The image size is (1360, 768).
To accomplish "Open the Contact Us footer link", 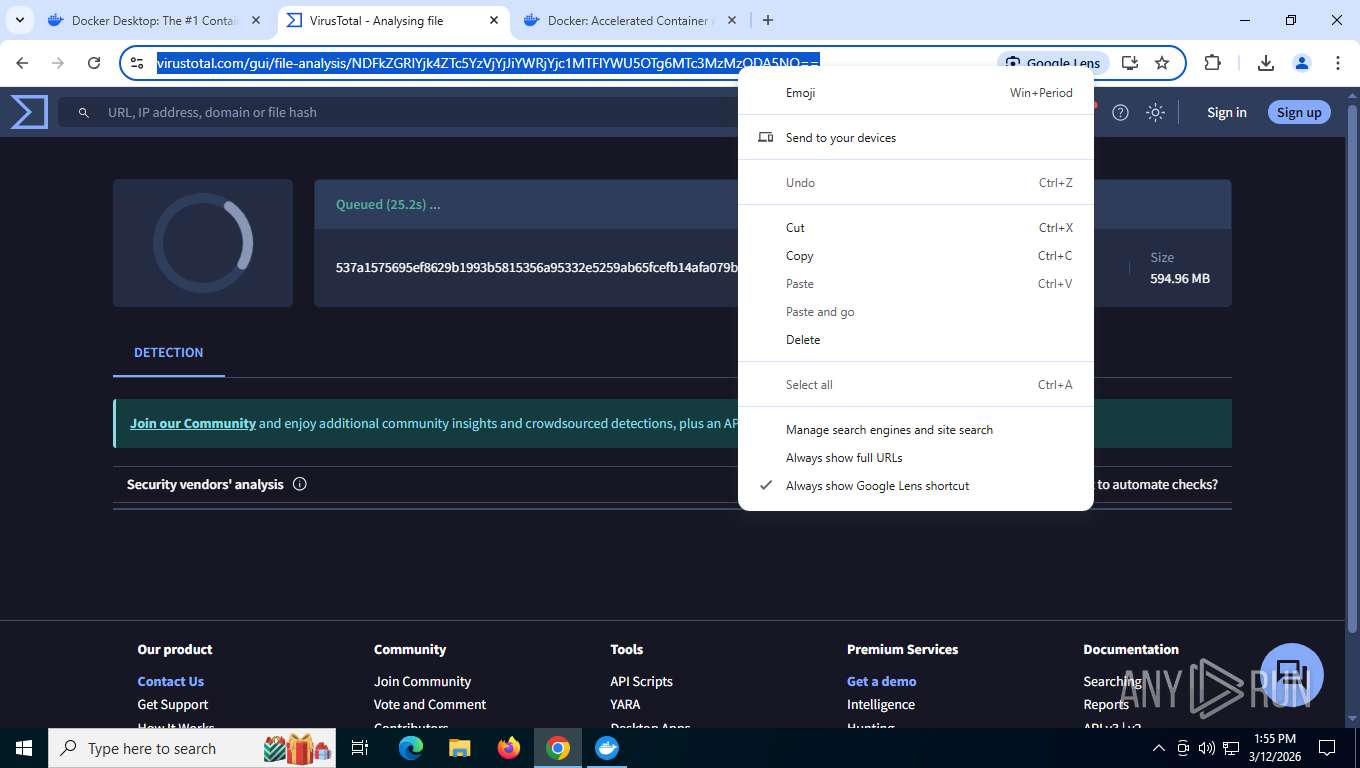I will [x=170, y=681].
